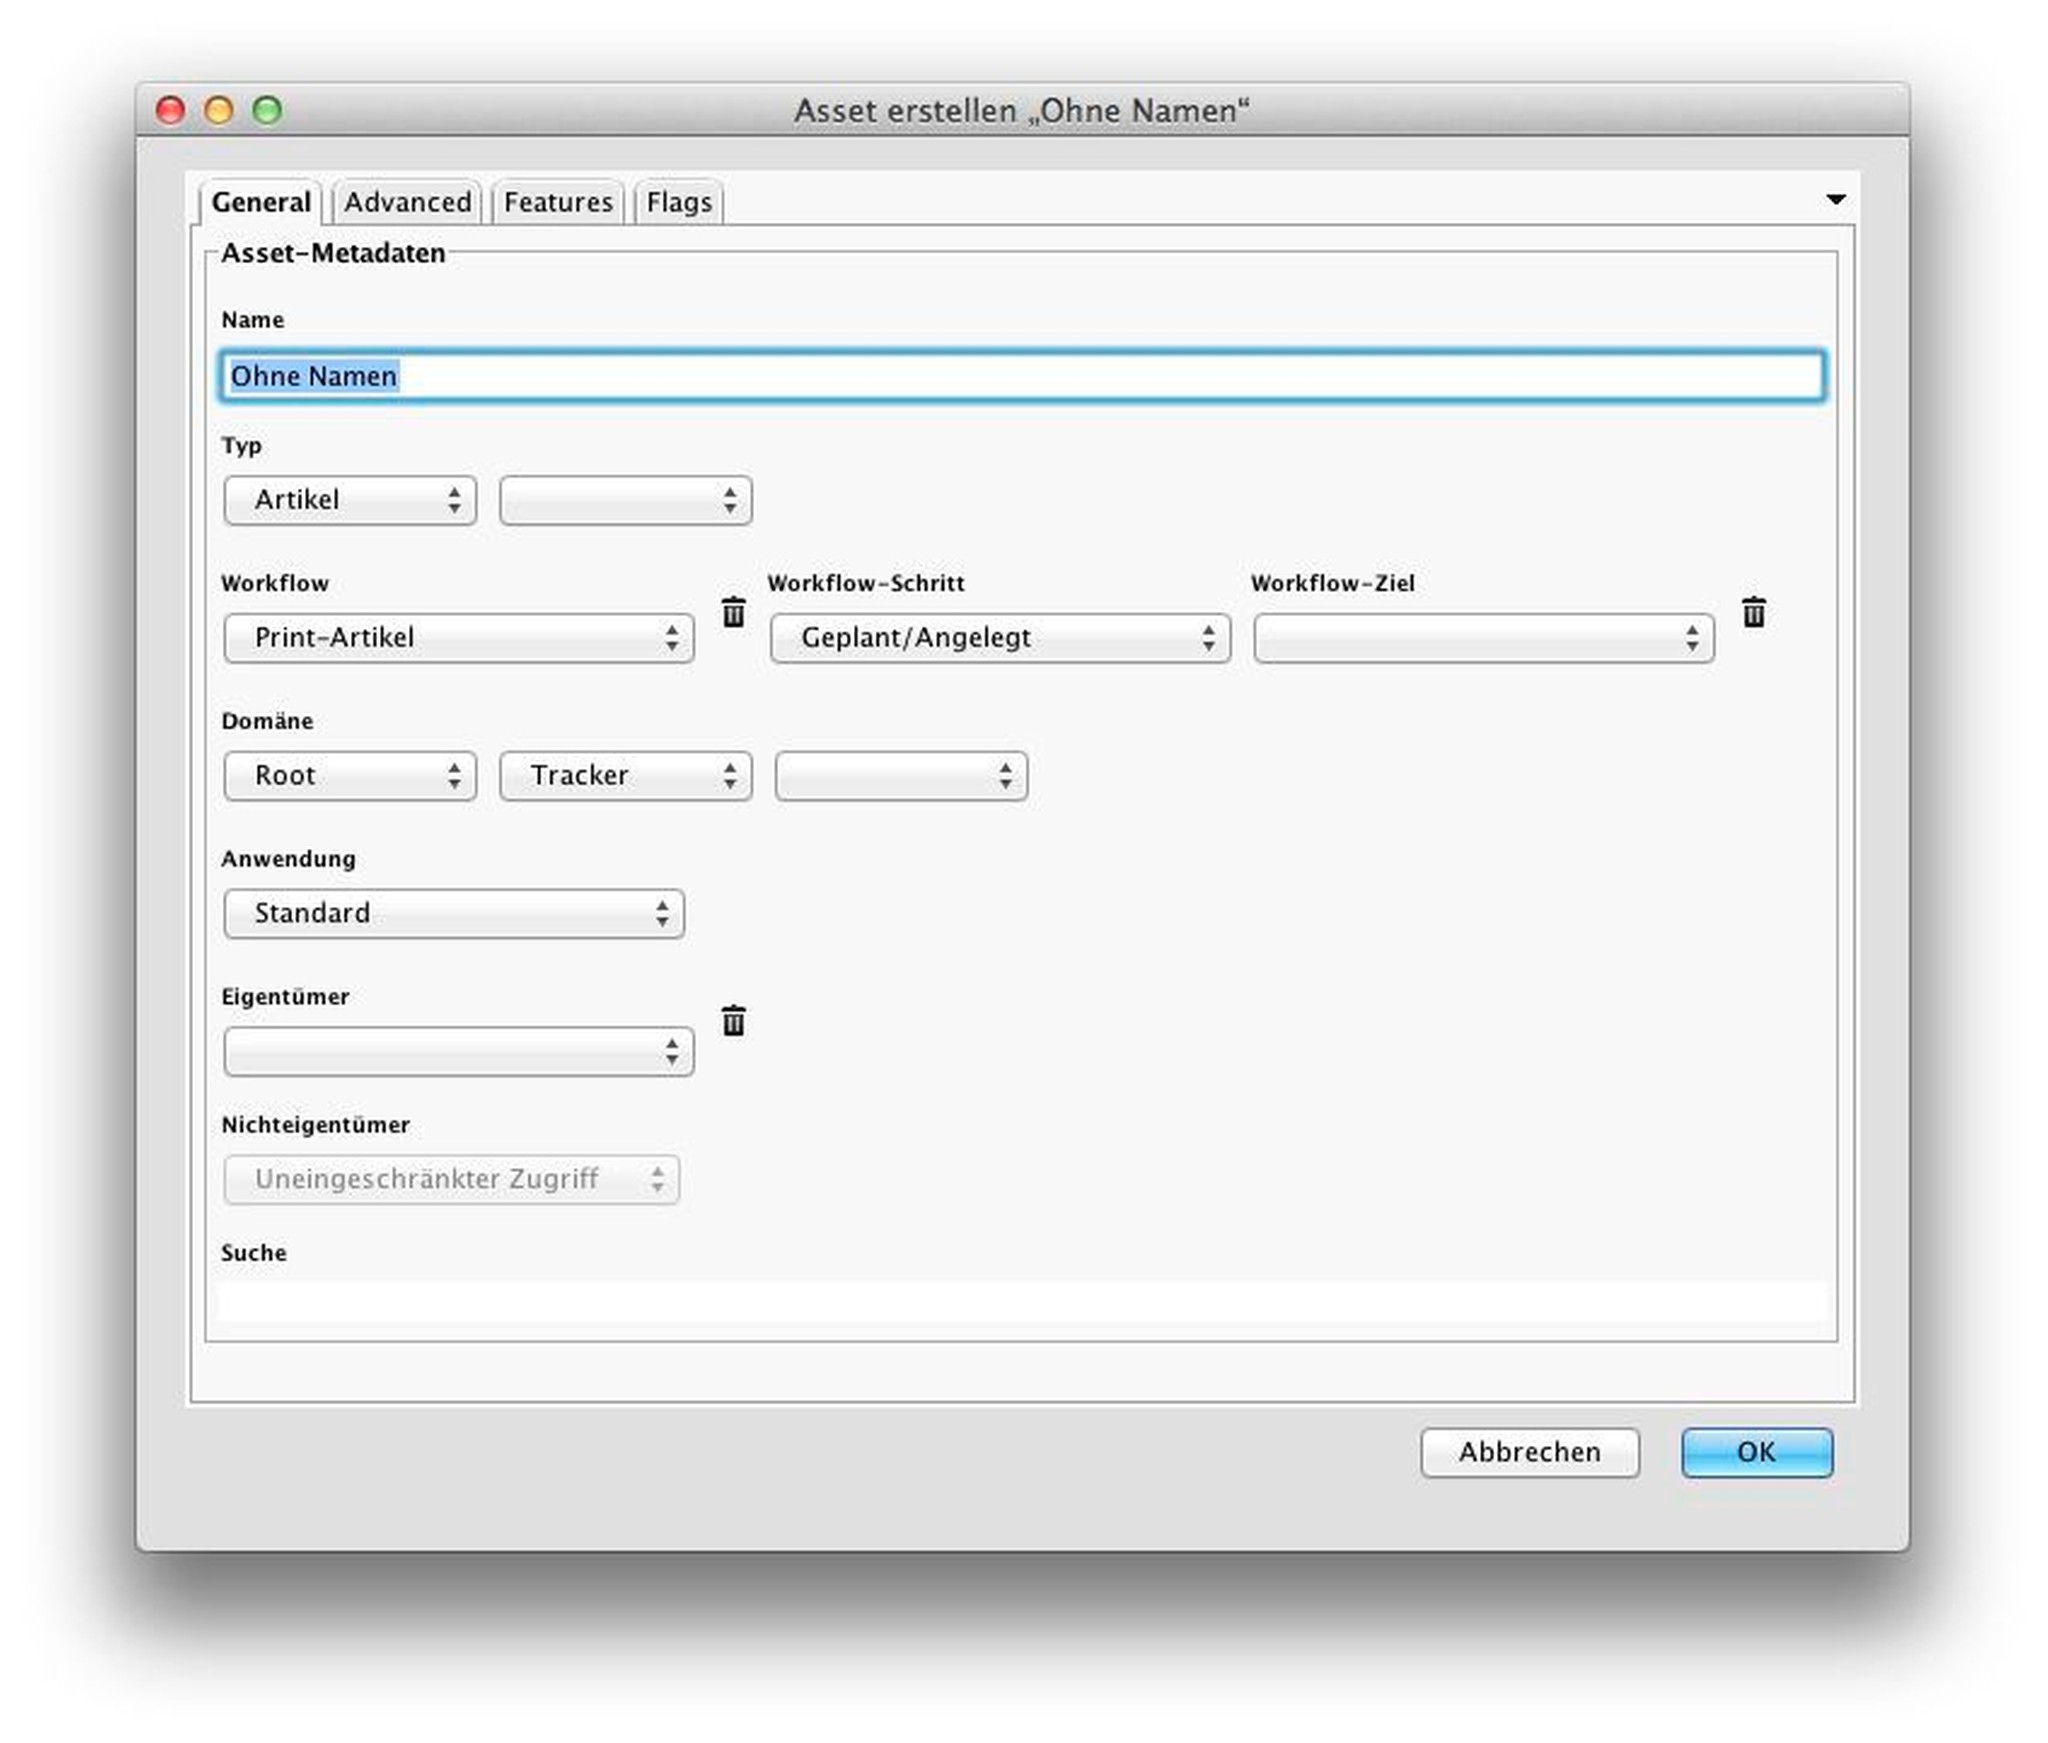Expand the Standard Anwendung dropdown
Viewport: 2048px width, 1743px height.
tap(454, 913)
